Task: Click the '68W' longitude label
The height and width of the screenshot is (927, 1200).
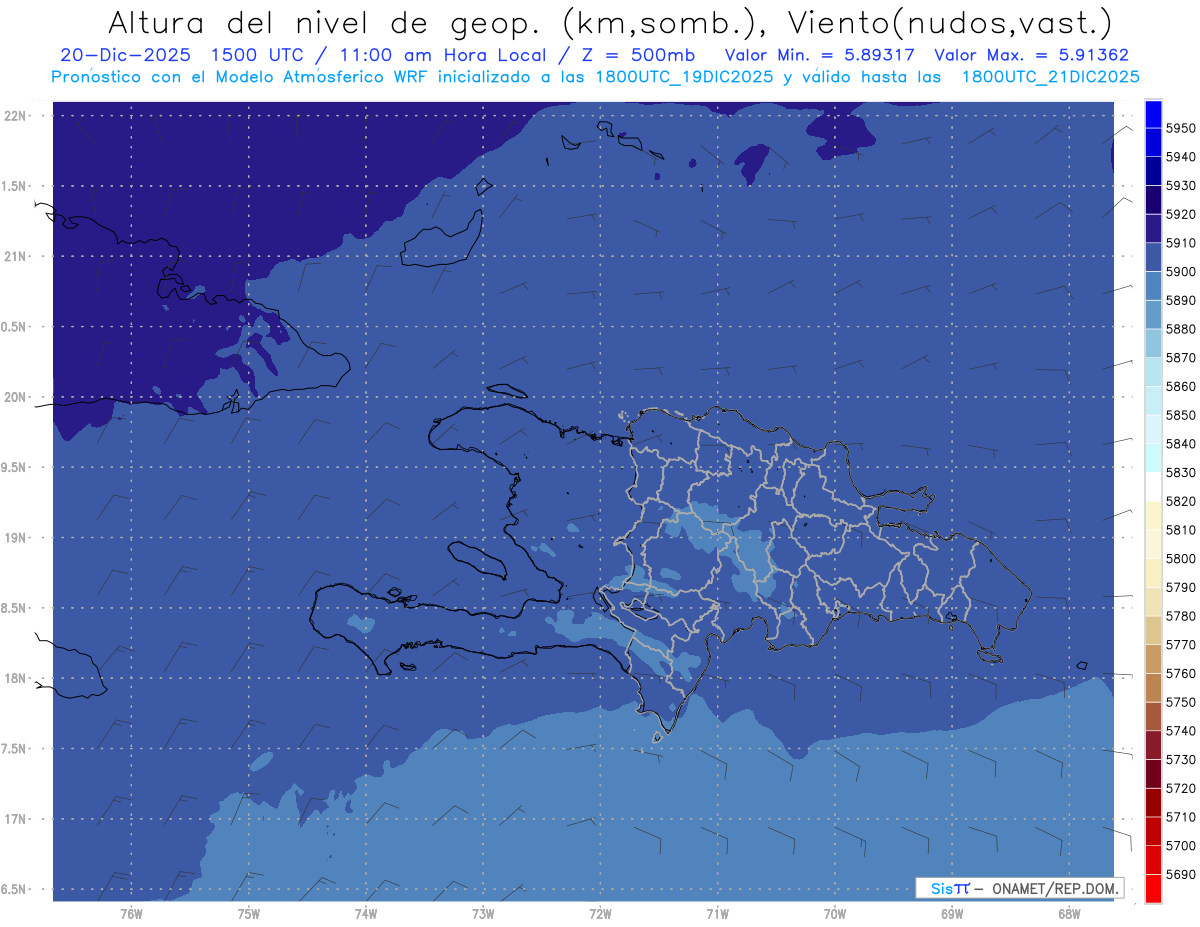Action: pos(1069,913)
